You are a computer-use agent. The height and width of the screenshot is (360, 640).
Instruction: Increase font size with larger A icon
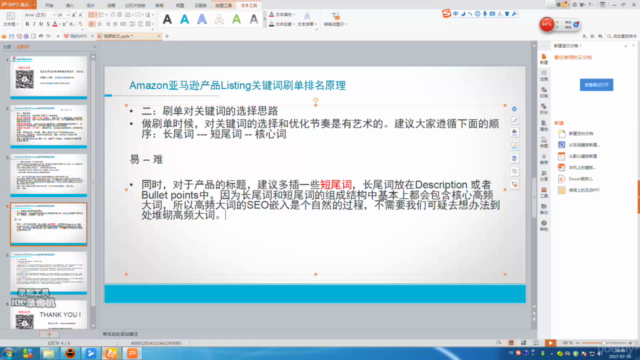[74, 15]
